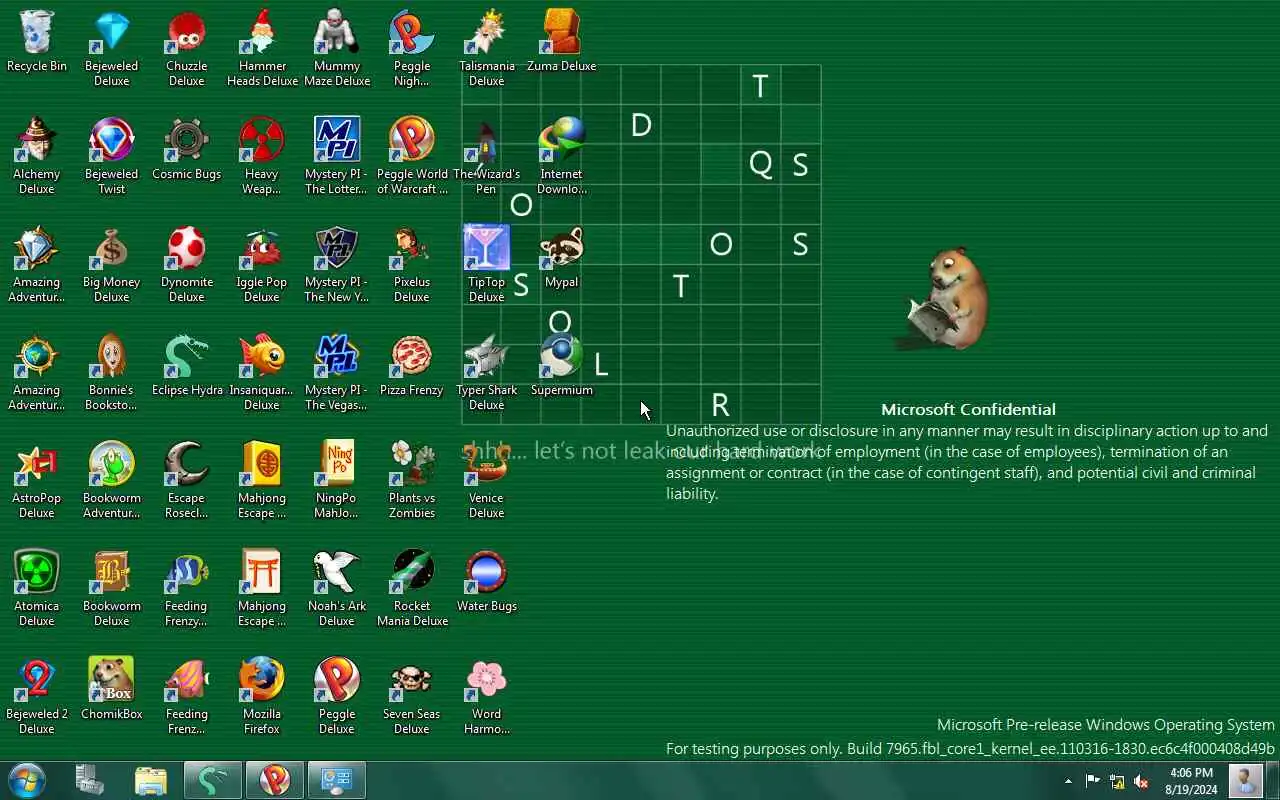Screen dimensions: 1280x800
Task: Select TipTop Deluxe icon
Action: click(x=487, y=264)
